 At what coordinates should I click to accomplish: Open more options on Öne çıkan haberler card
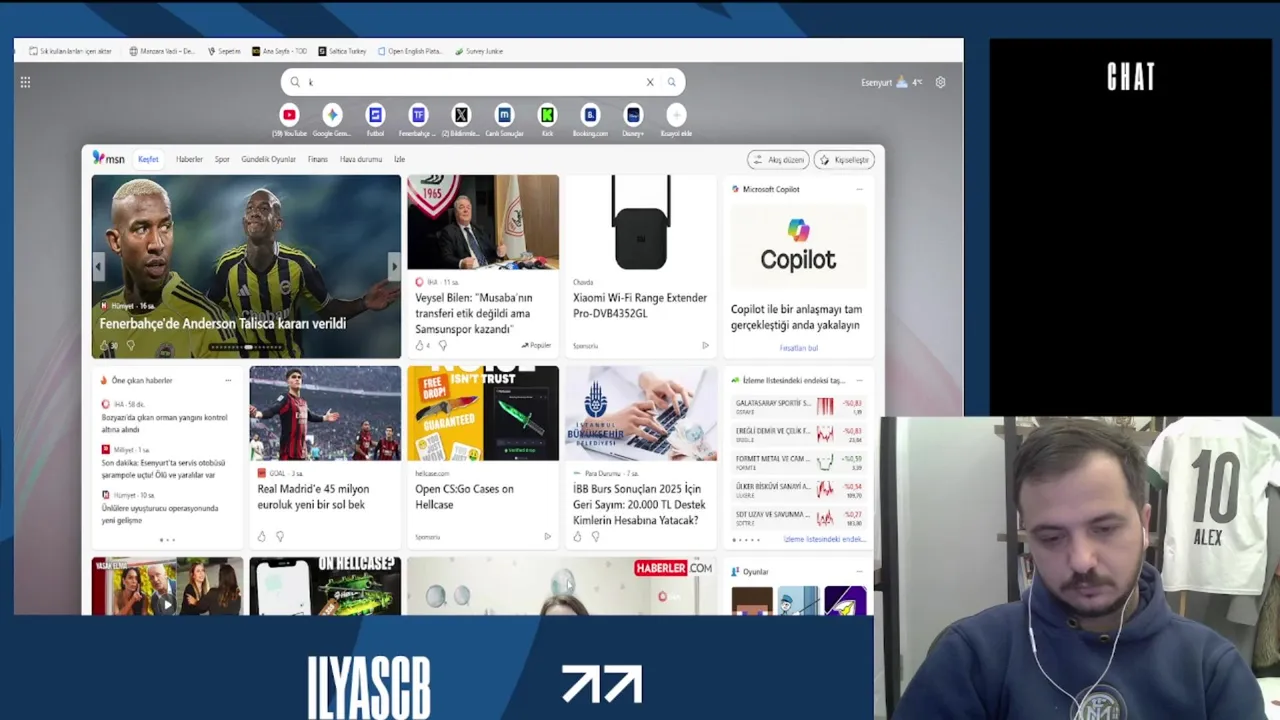point(228,380)
